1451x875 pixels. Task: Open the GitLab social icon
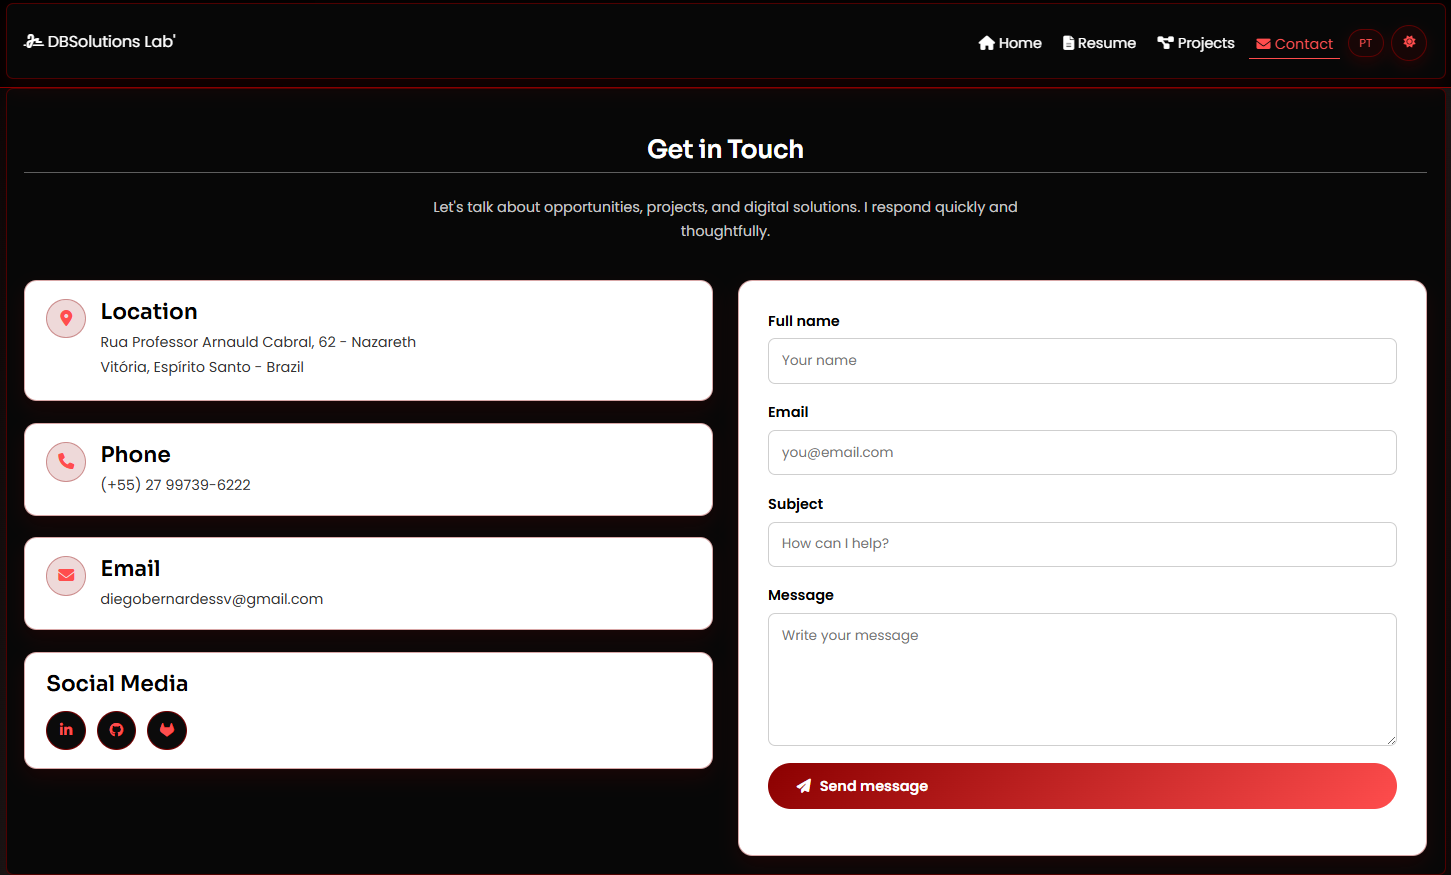point(167,730)
